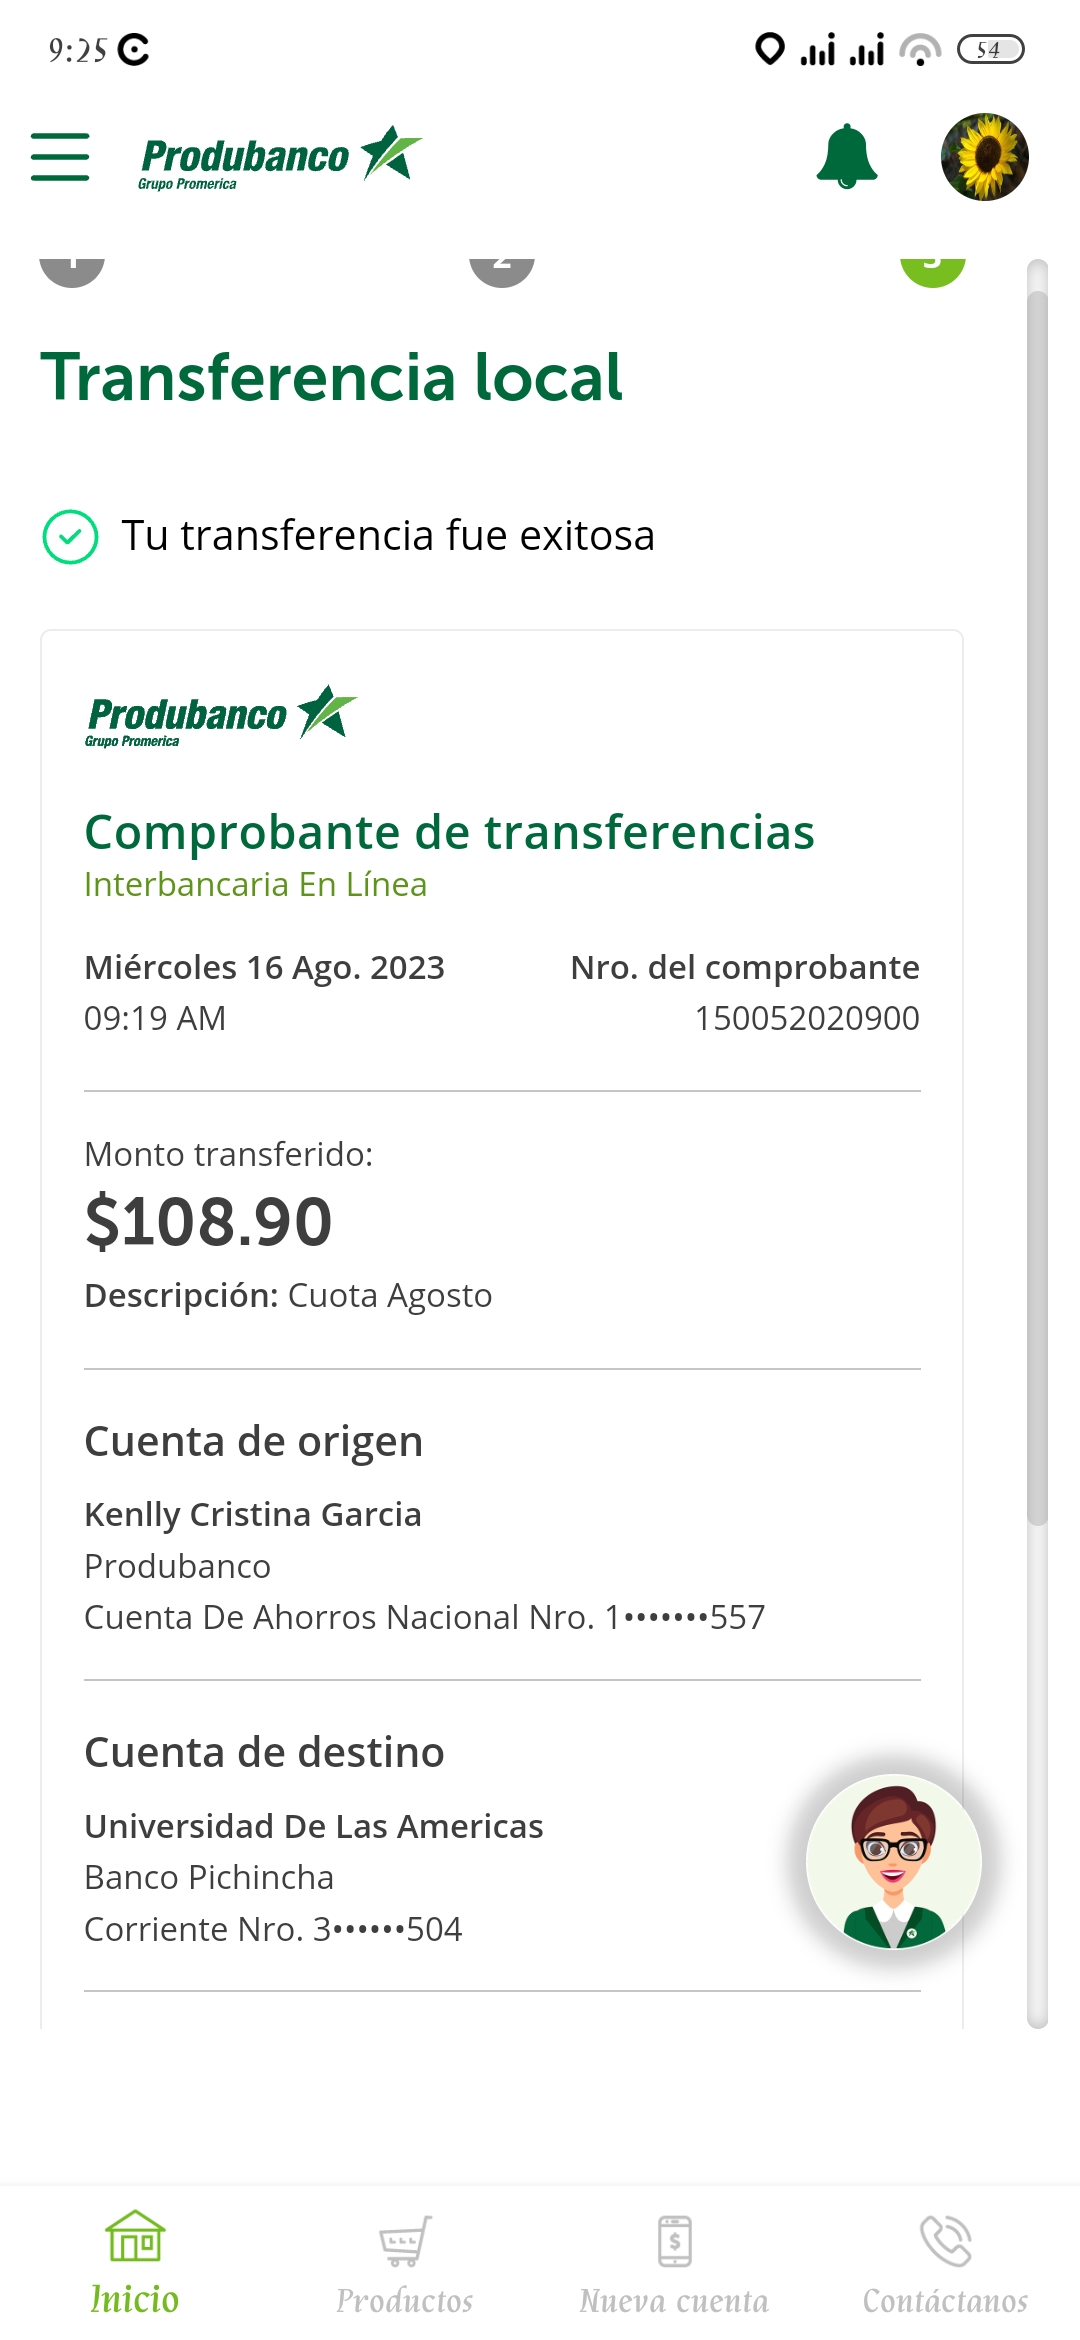The image size is (1080, 2340).
Task: Tap the Produbanco logo on the receipt
Action: (221, 715)
